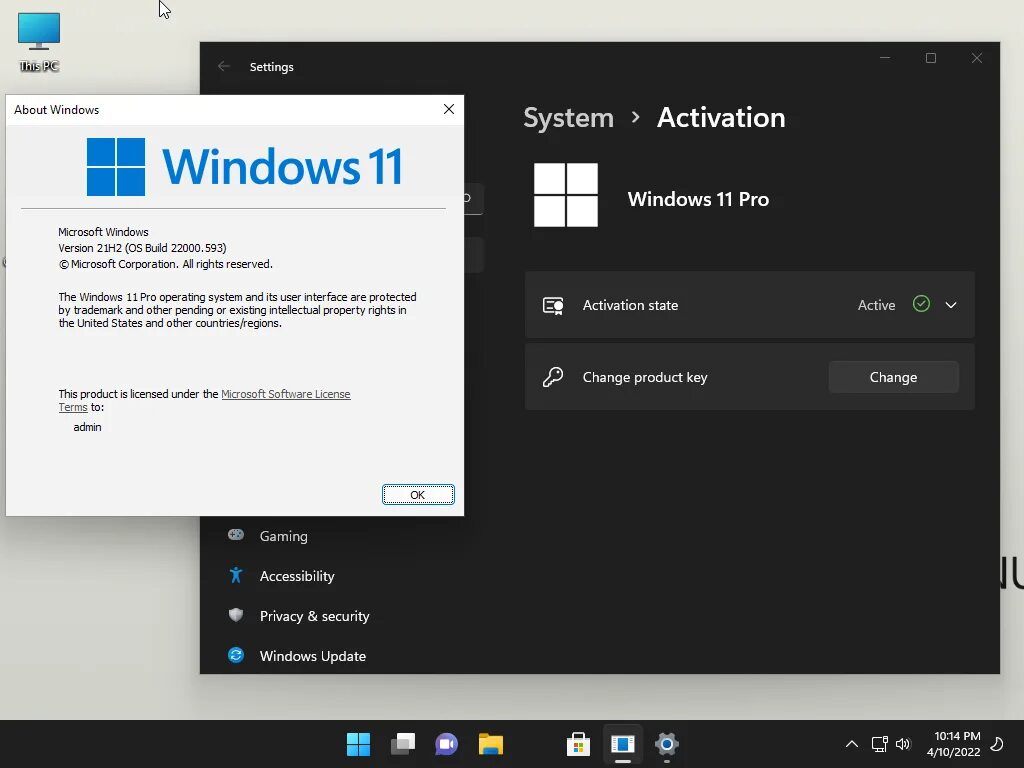Screen dimensions: 1024x768
Task: Click the Activation state certificate icon
Action: click(553, 305)
